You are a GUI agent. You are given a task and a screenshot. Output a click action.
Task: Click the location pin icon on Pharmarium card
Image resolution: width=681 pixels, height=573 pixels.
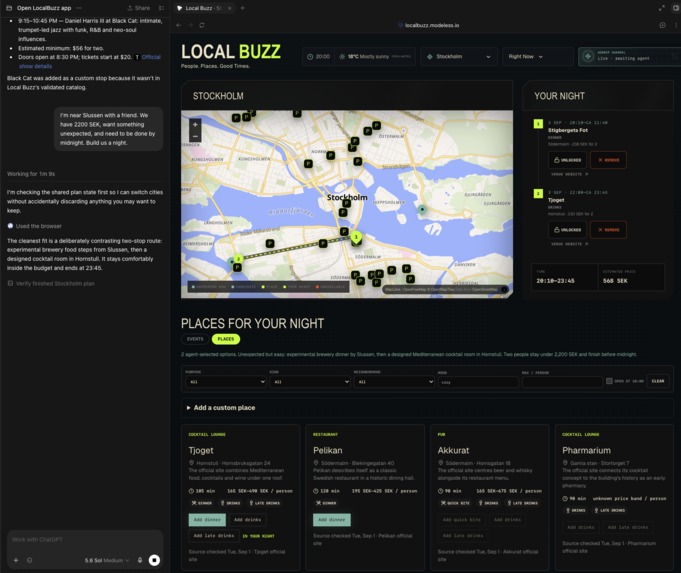(x=565, y=463)
